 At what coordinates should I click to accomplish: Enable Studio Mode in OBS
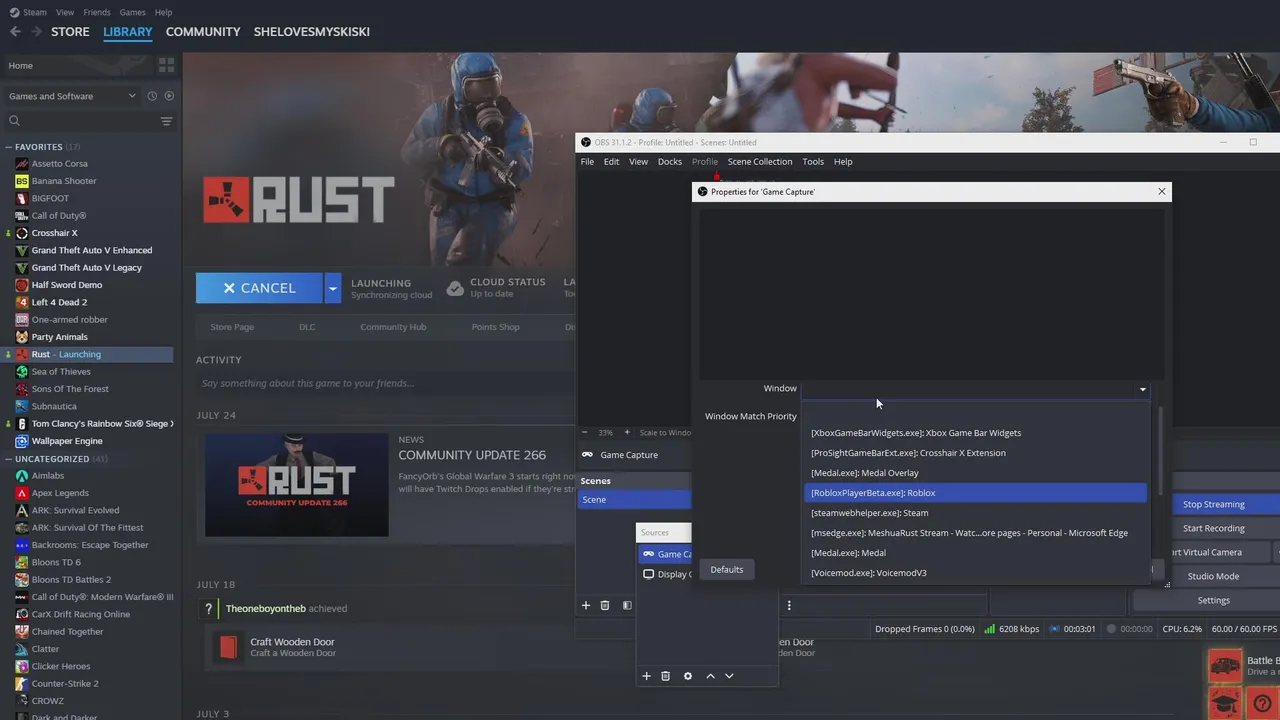click(1214, 577)
